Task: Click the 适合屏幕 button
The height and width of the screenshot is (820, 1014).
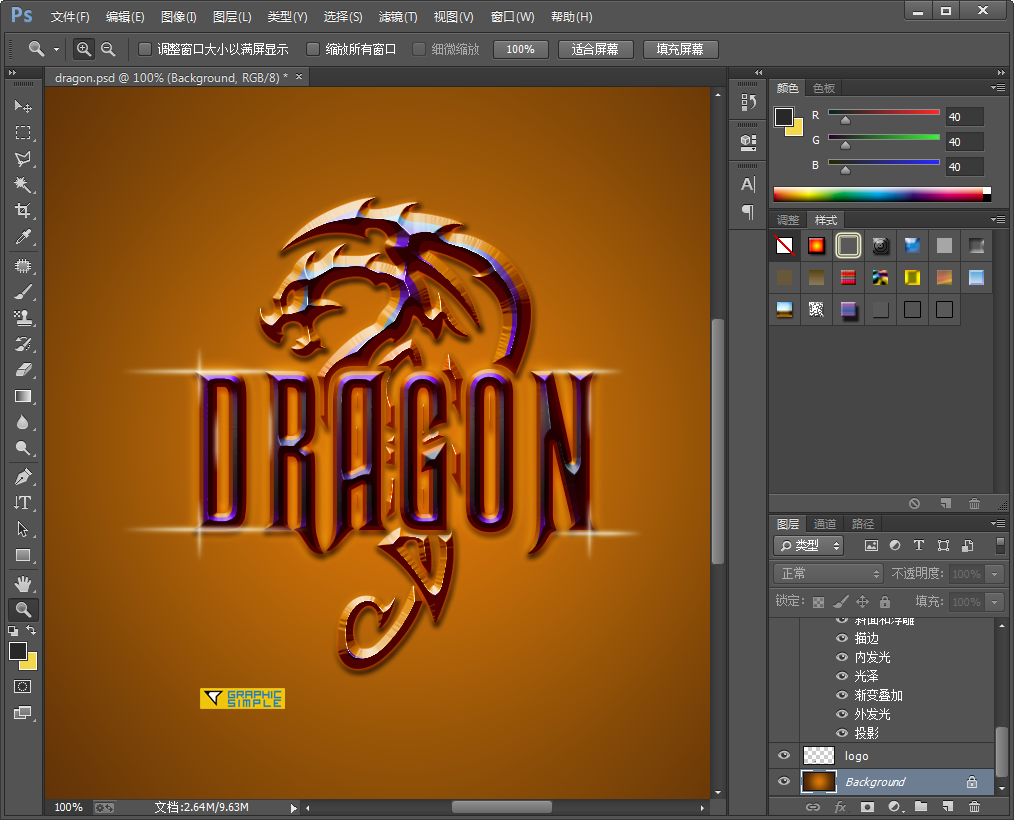Action: pos(595,49)
